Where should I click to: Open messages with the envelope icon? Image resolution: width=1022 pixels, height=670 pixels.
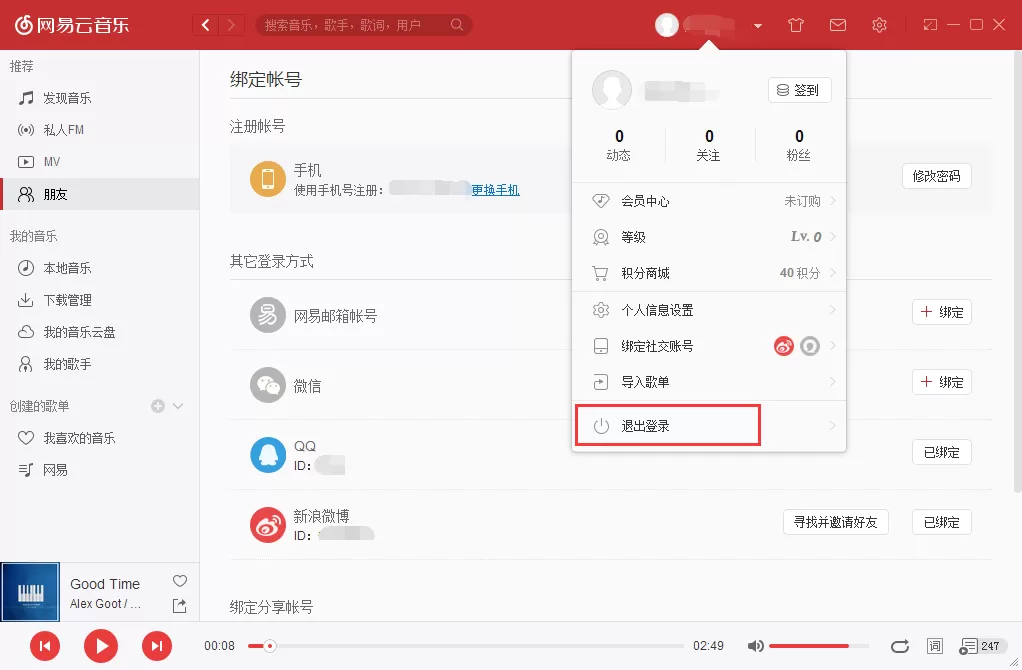point(838,25)
